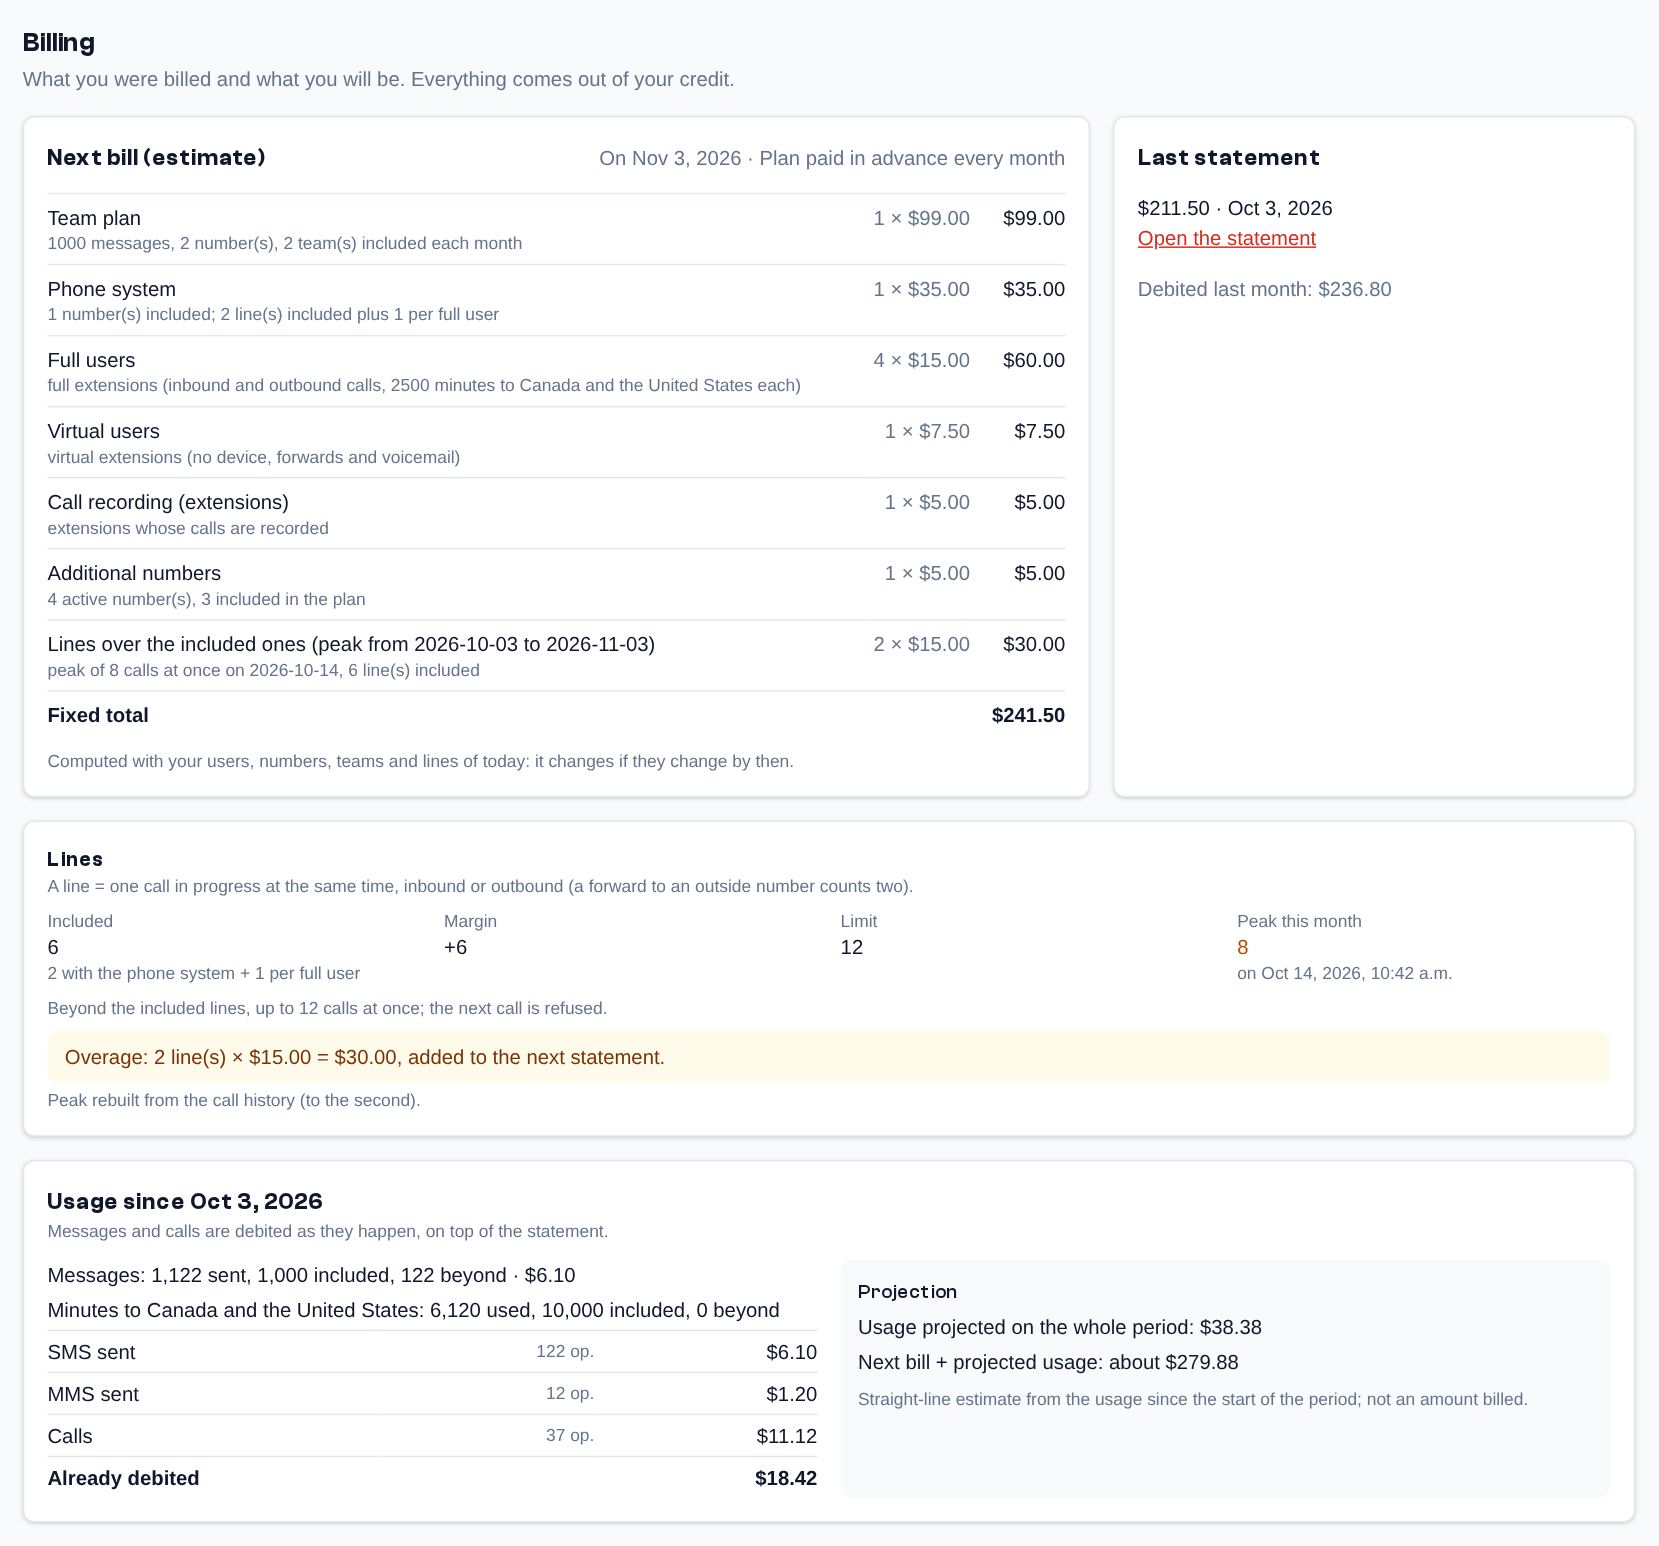Image resolution: width=1659 pixels, height=1546 pixels.
Task: Select the Virtual users line item
Action: click(x=556, y=442)
